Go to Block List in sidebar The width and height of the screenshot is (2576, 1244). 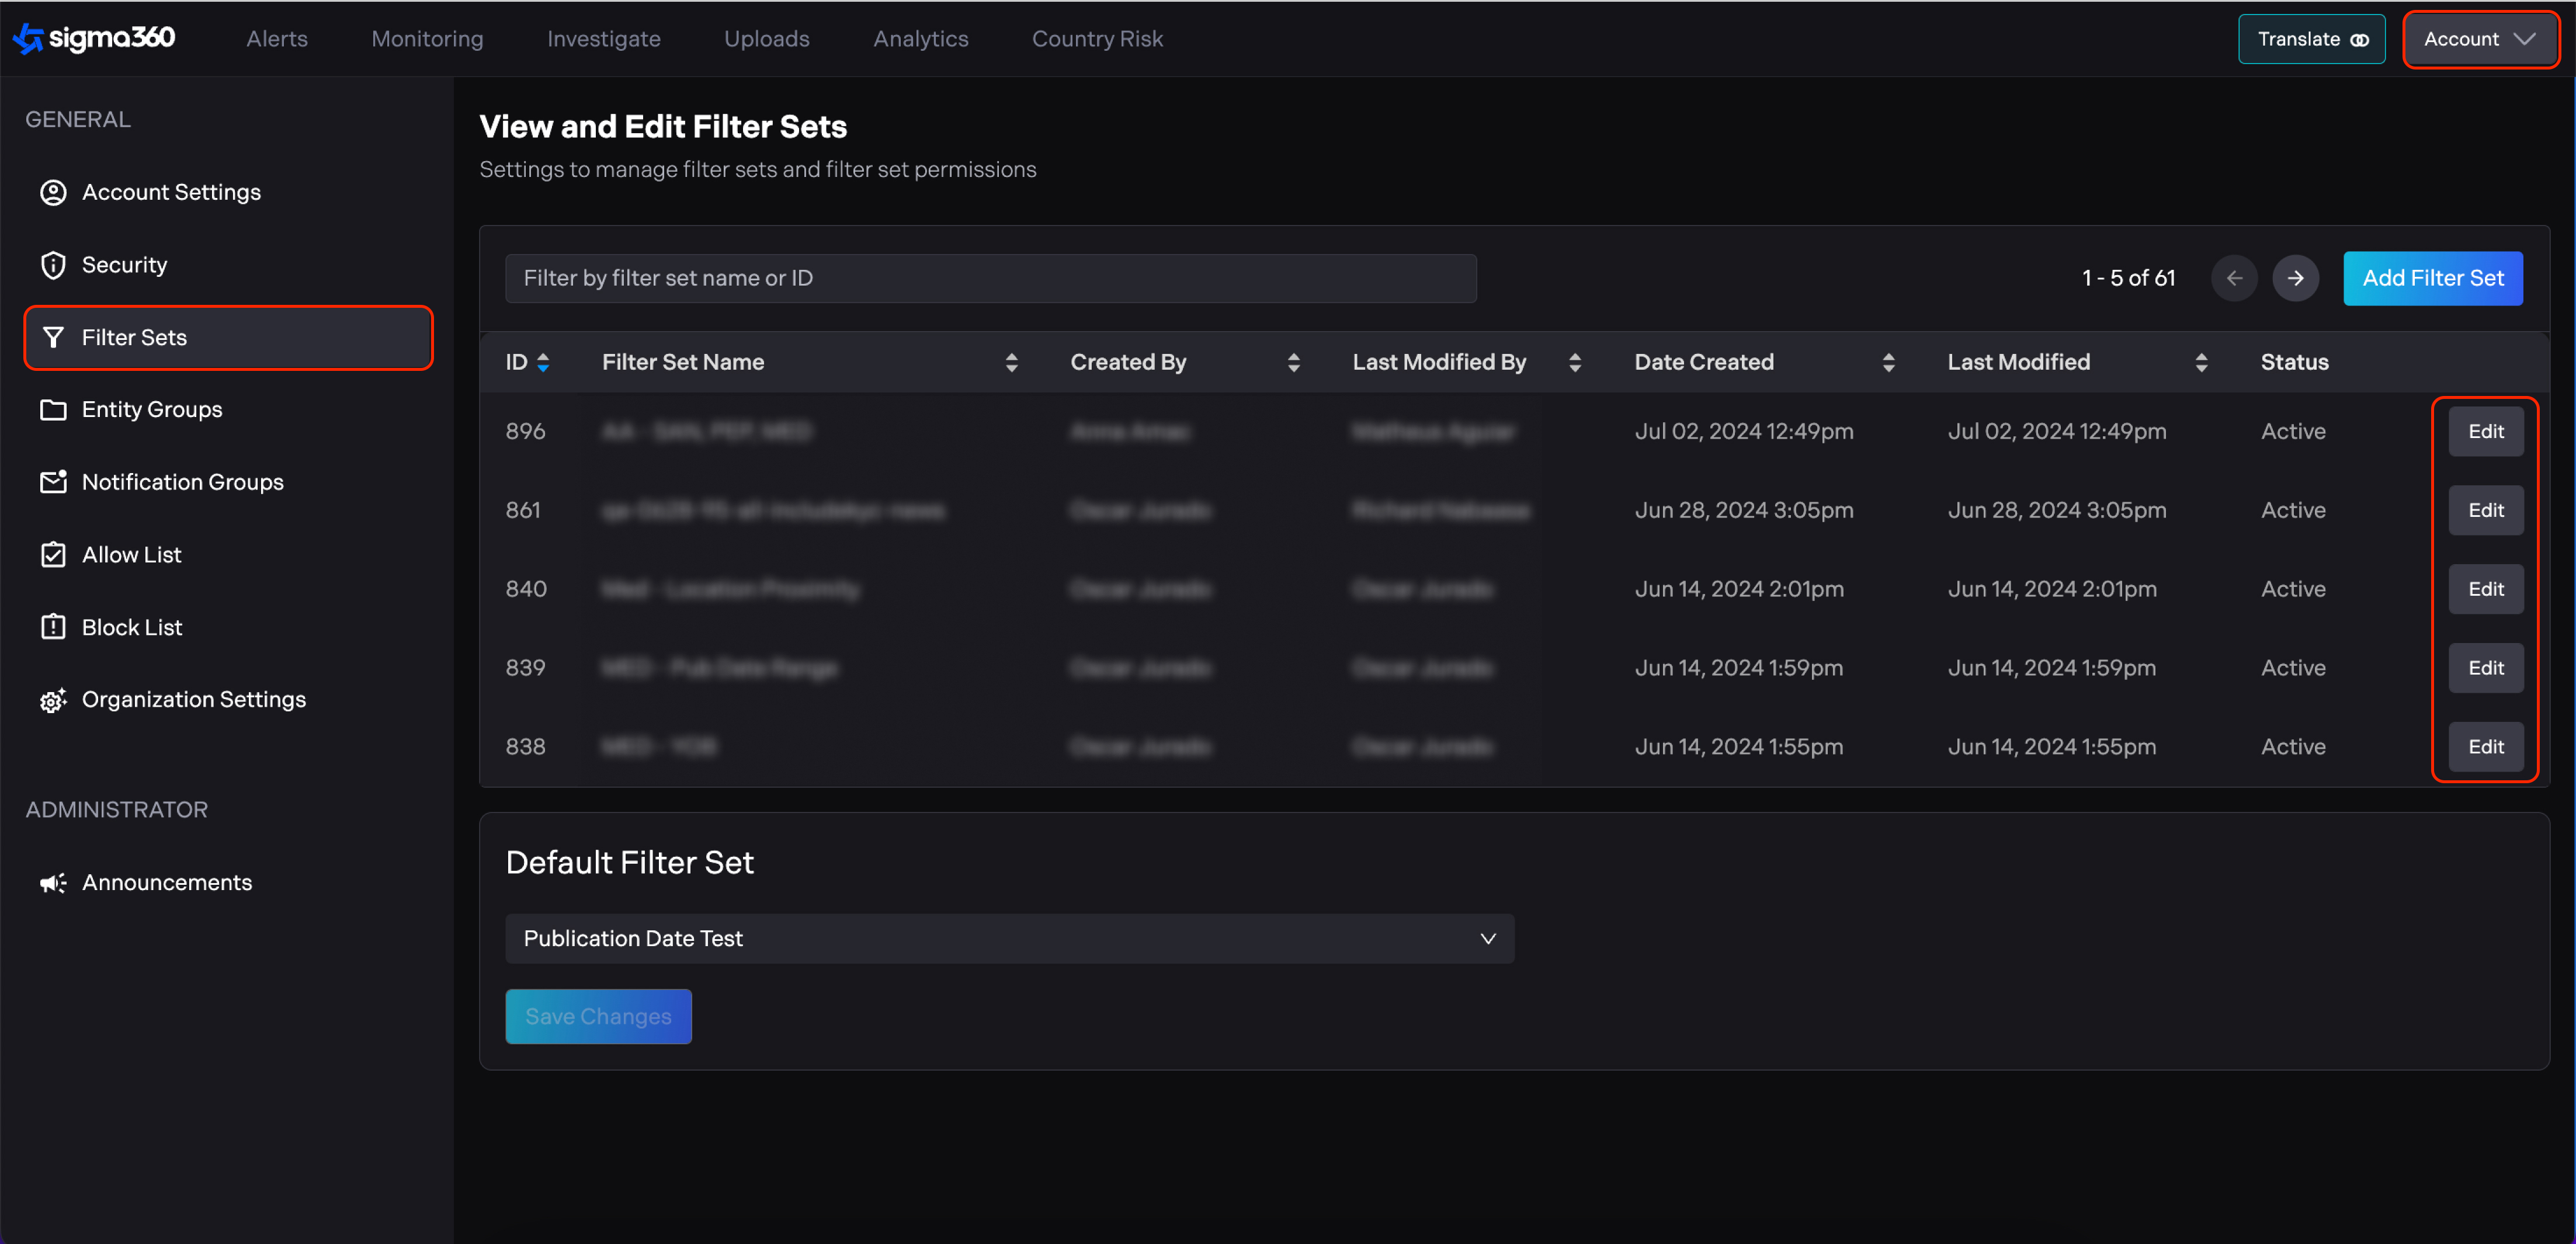coord(131,627)
